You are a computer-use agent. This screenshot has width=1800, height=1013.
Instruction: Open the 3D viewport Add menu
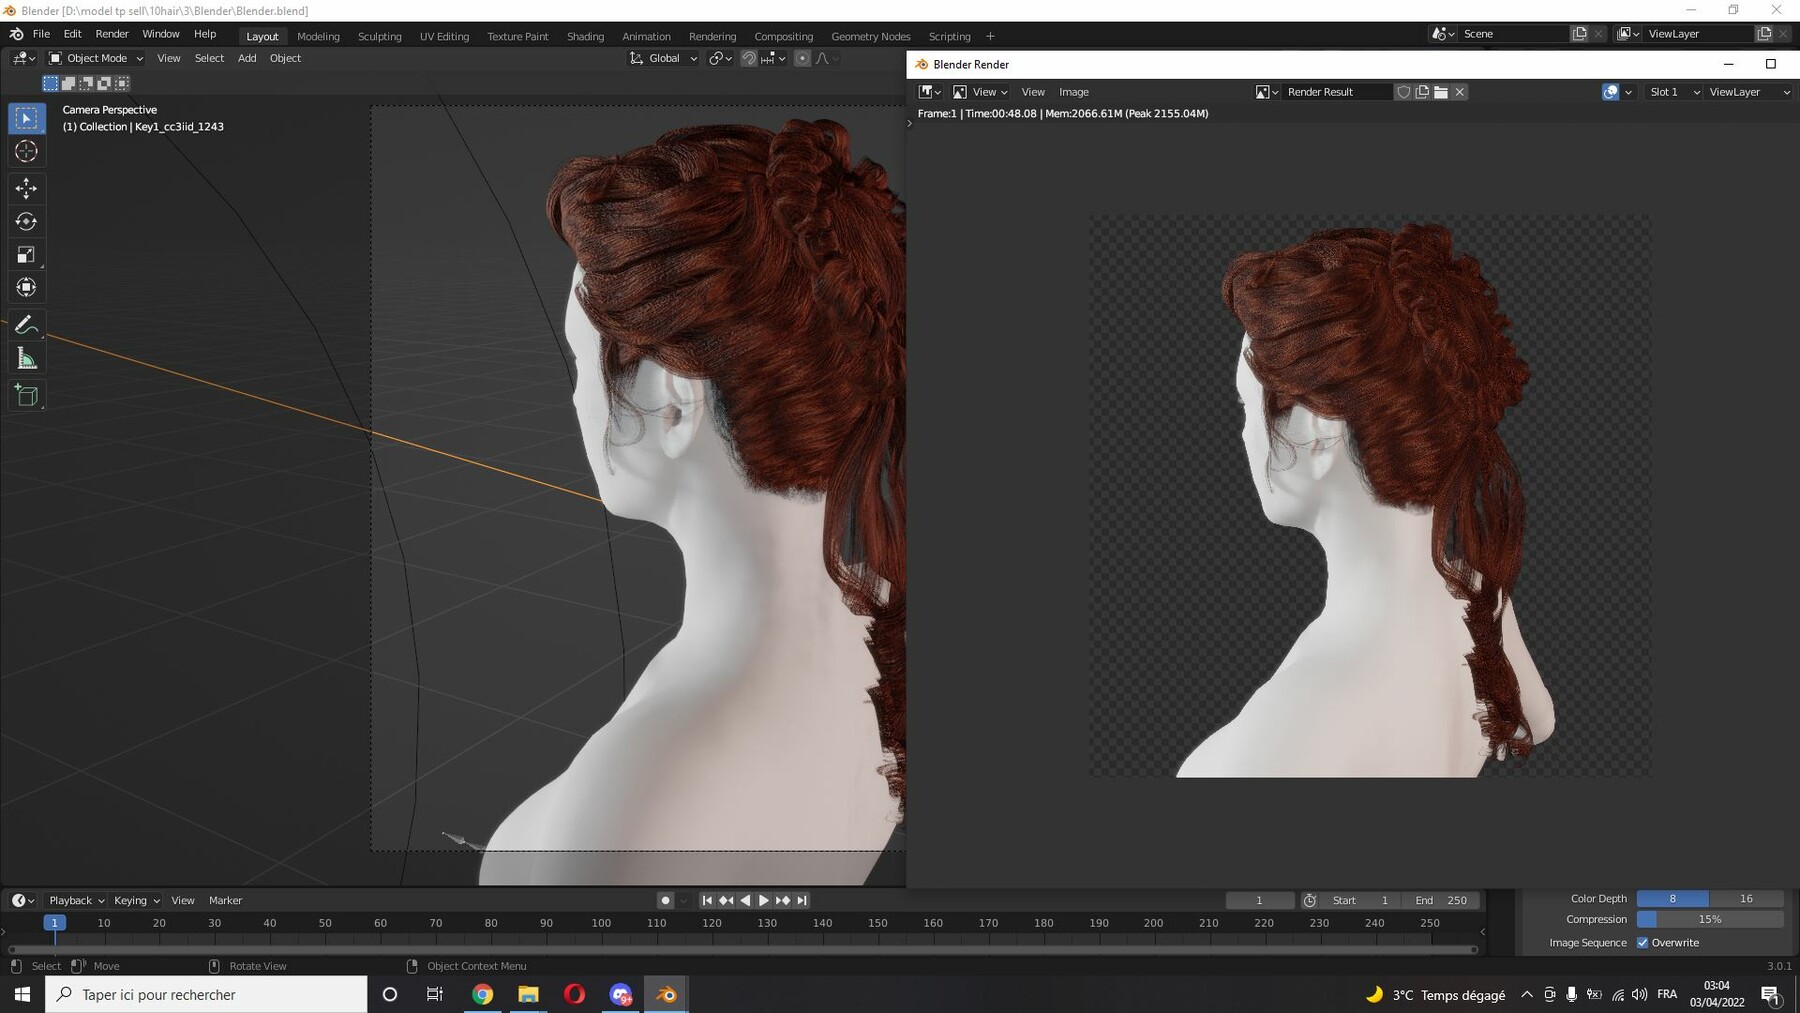[x=247, y=58]
